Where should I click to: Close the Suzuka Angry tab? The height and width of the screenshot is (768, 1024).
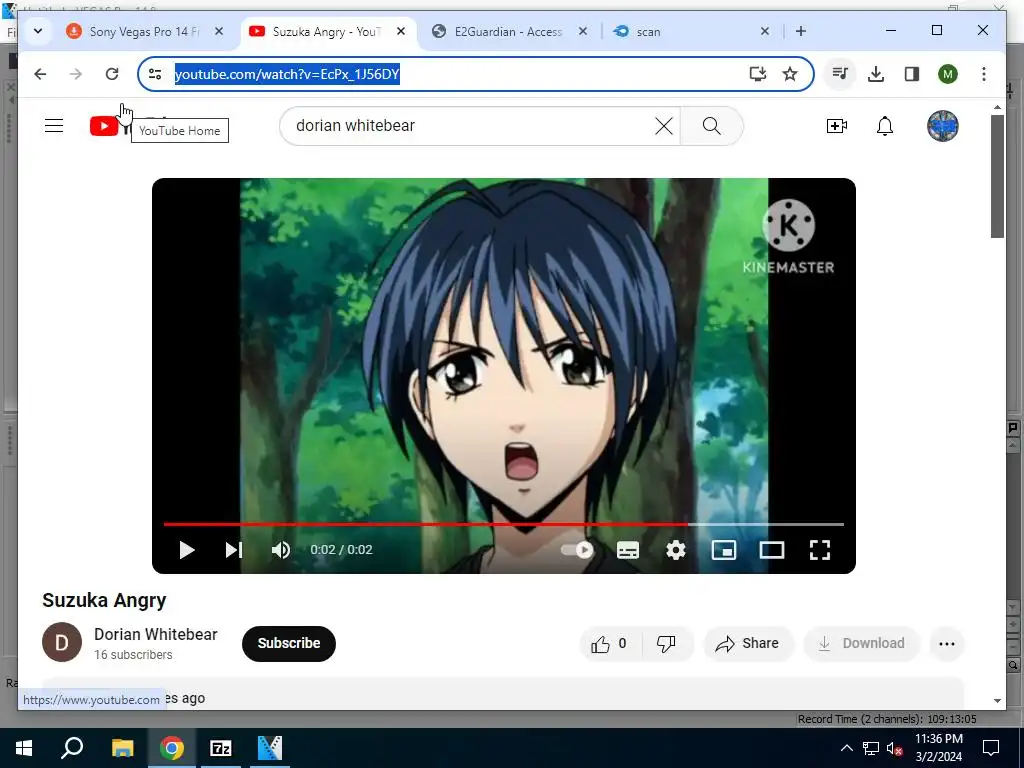[401, 31]
